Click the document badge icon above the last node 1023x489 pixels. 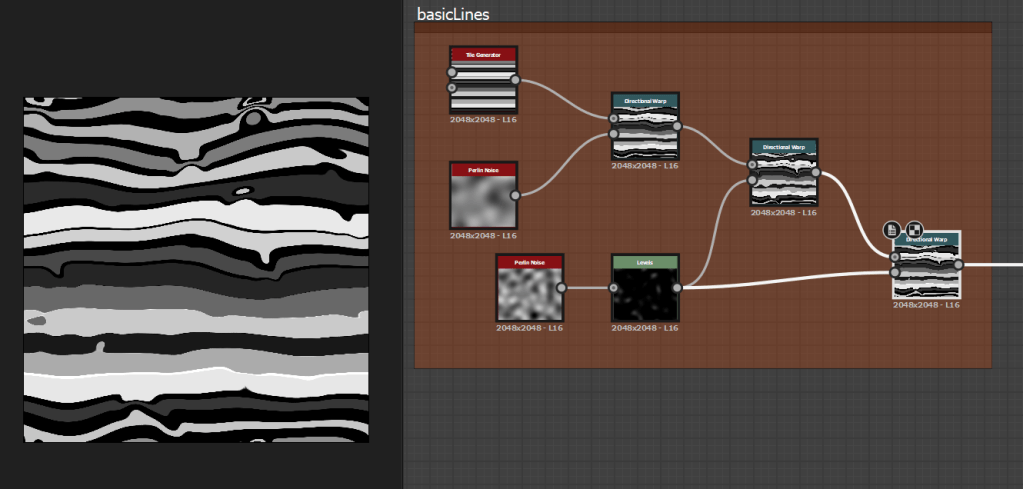click(x=893, y=229)
